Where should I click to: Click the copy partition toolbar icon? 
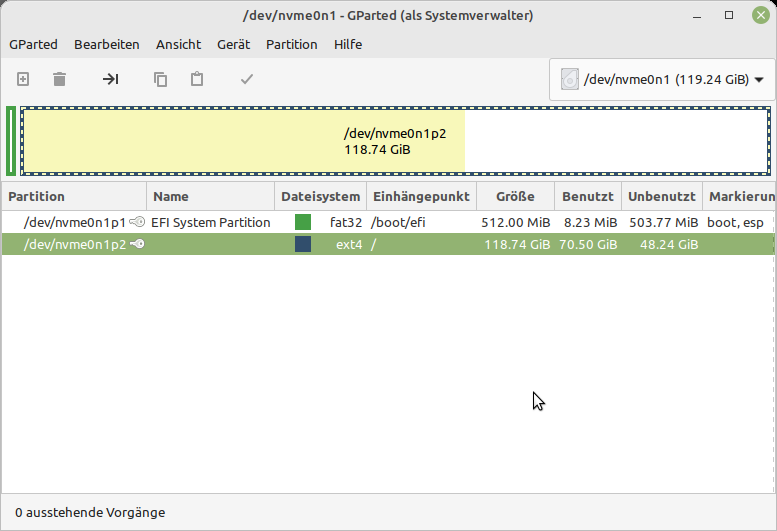coord(160,79)
